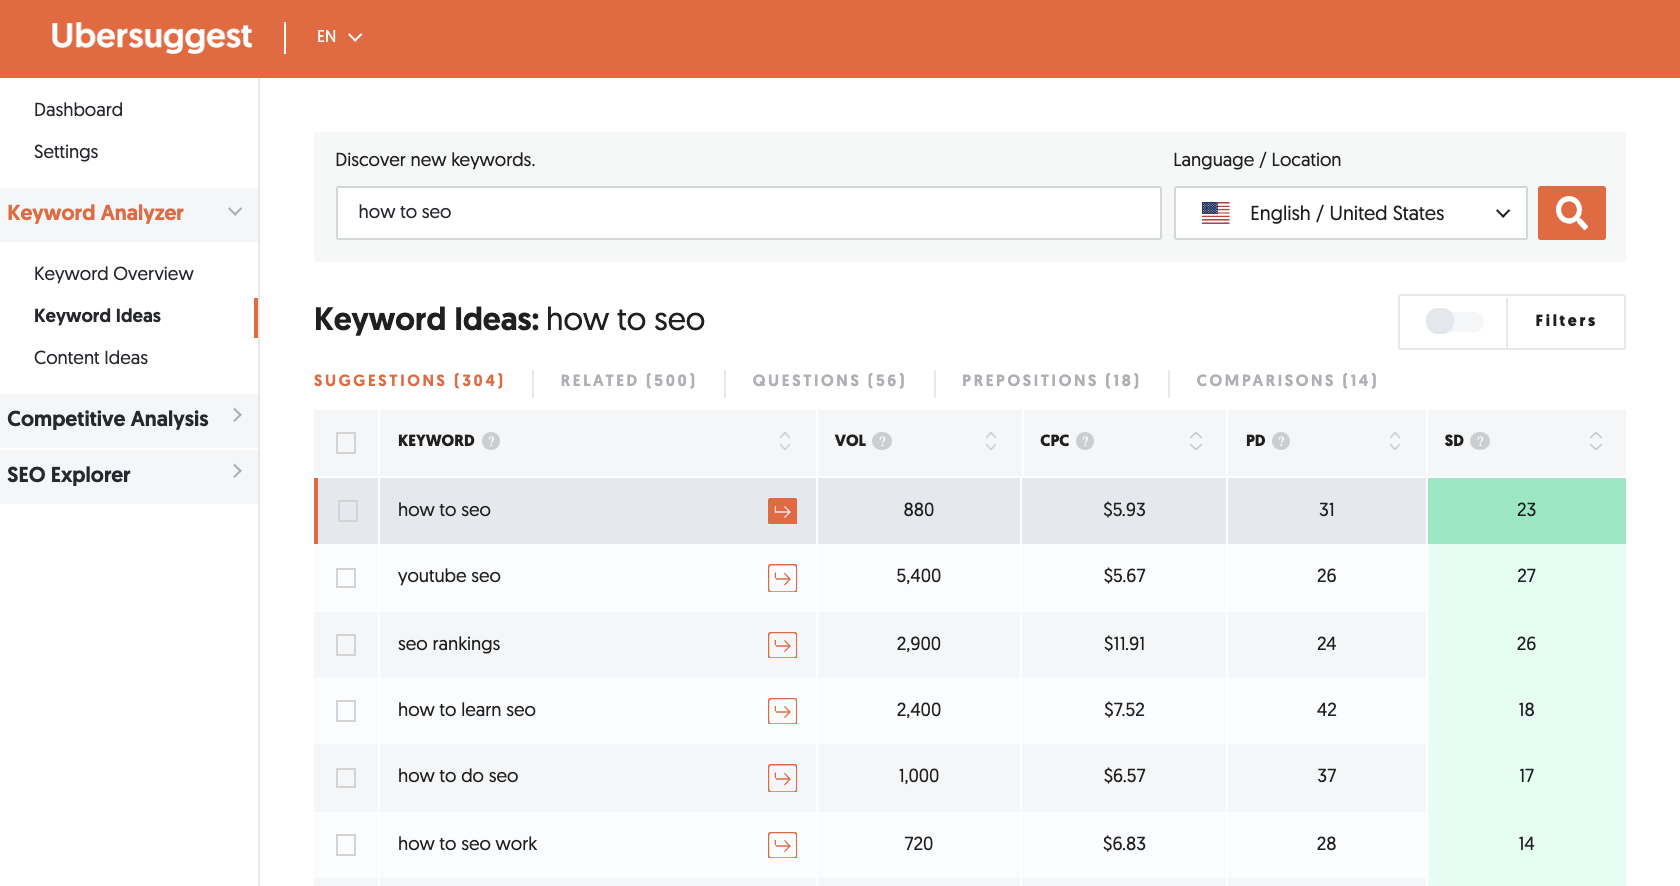The image size is (1680, 886).
Task: Go to Content Ideas page
Action: click(x=91, y=358)
